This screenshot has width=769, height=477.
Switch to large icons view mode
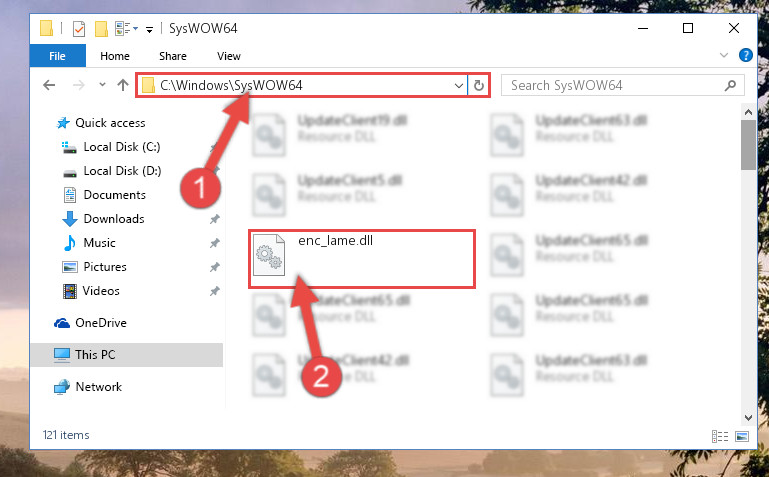(742, 436)
